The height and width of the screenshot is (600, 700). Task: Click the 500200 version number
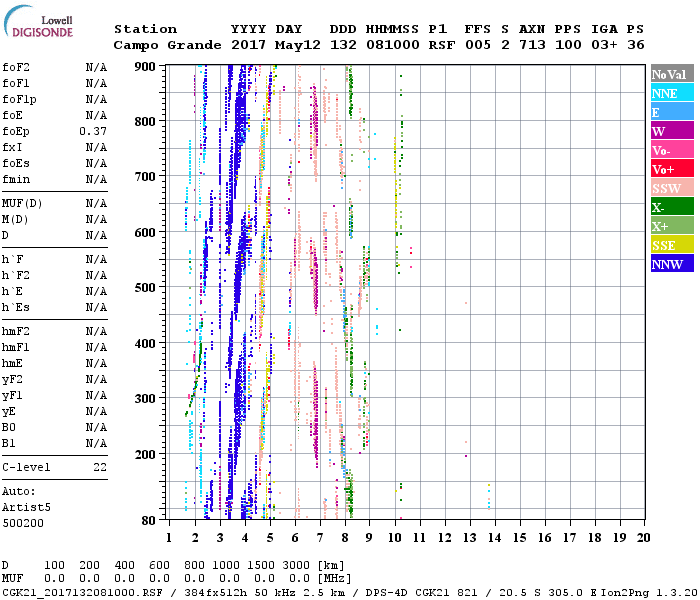pyautogui.click(x=23, y=524)
